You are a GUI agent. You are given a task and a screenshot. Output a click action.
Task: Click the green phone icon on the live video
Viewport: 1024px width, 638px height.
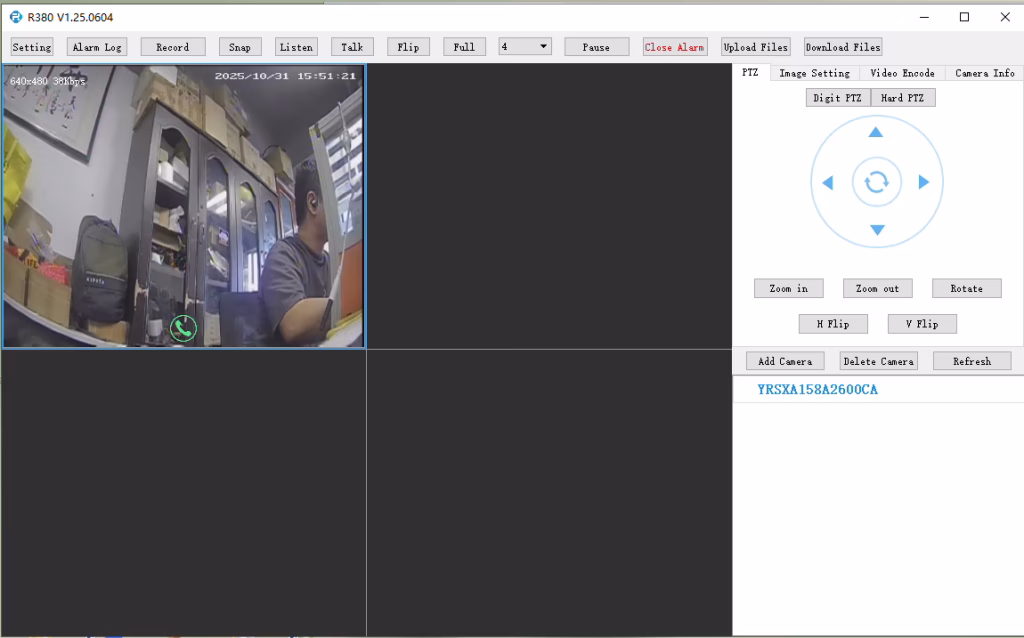pos(183,327)
